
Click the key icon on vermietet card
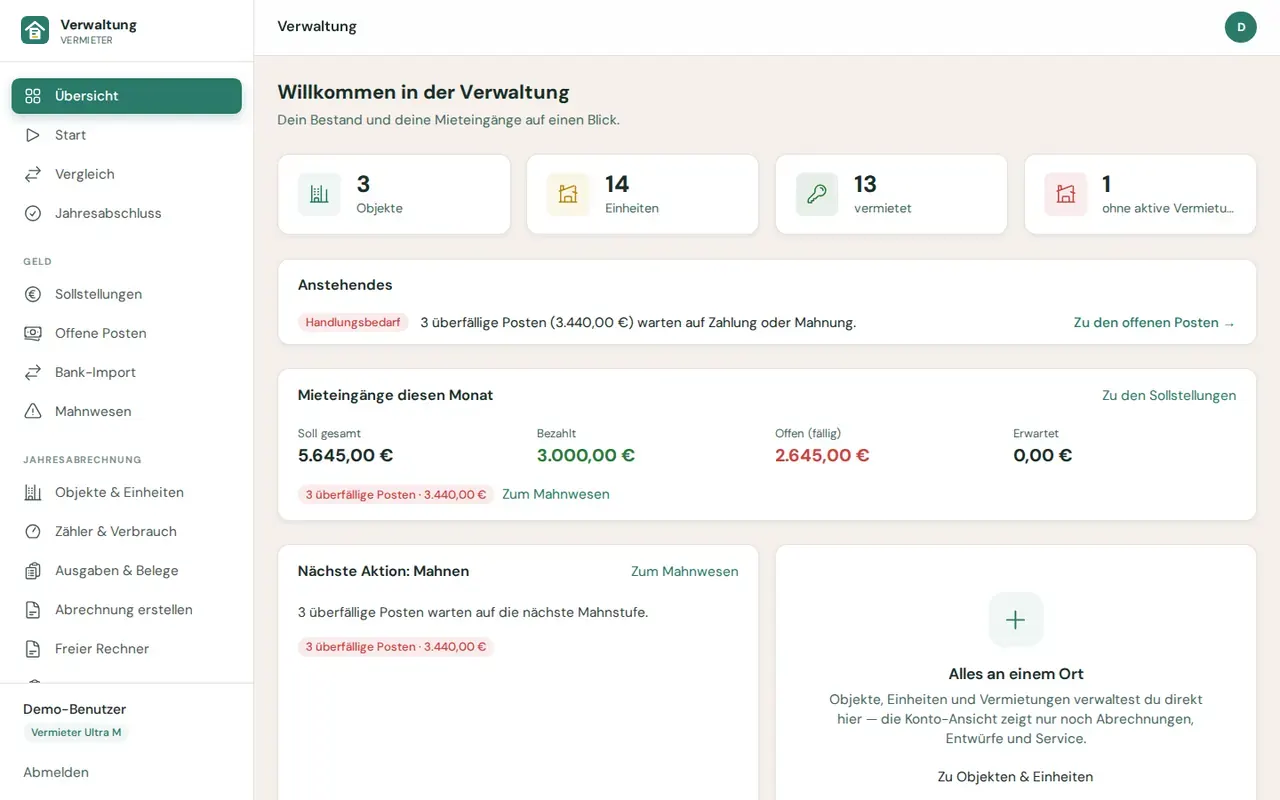coord(817,194)
